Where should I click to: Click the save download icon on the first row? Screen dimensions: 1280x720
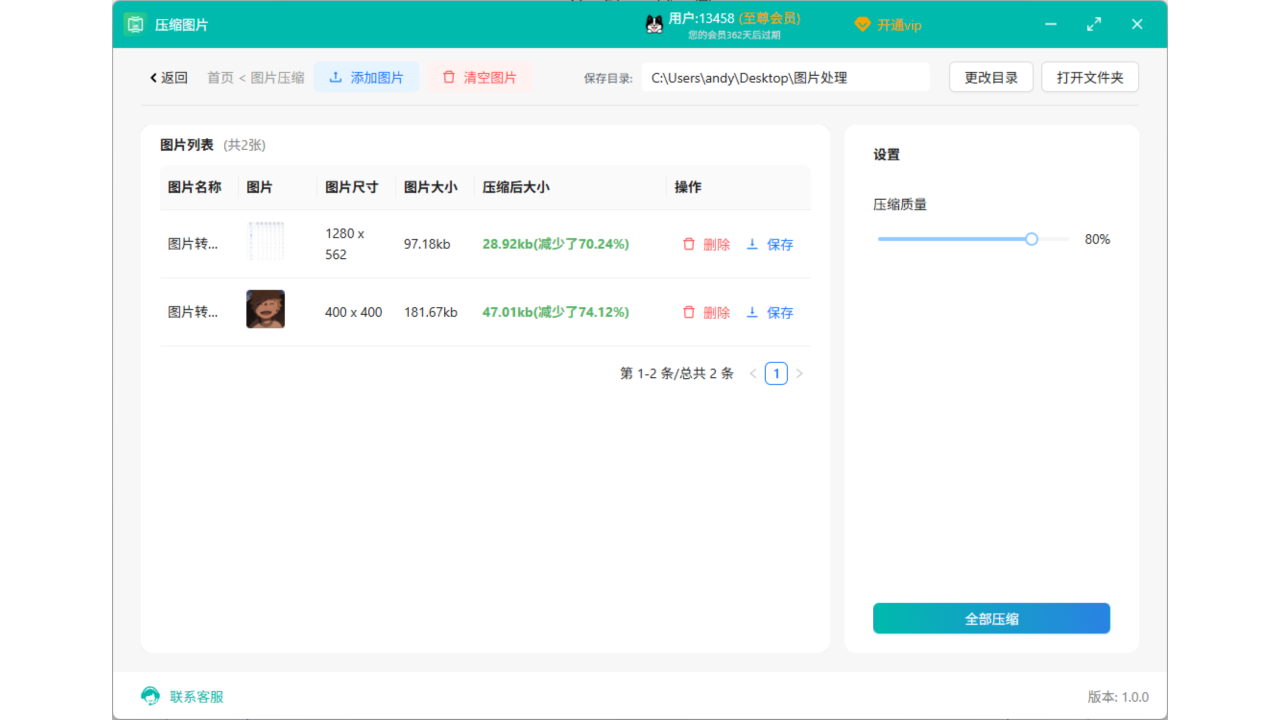tap(752, 244)
